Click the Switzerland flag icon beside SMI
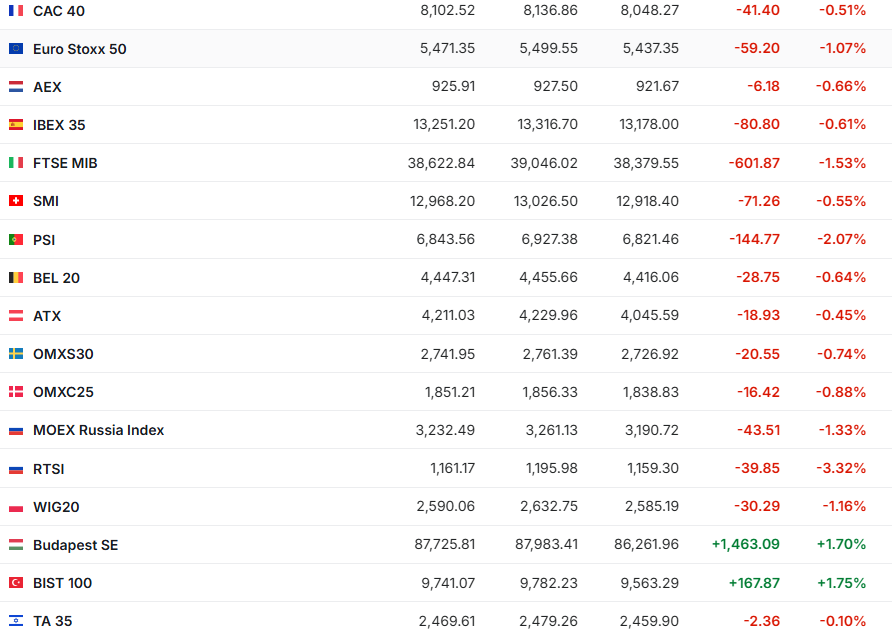The width and height of the screenshot is (892, 635). [x=16, y=201]
